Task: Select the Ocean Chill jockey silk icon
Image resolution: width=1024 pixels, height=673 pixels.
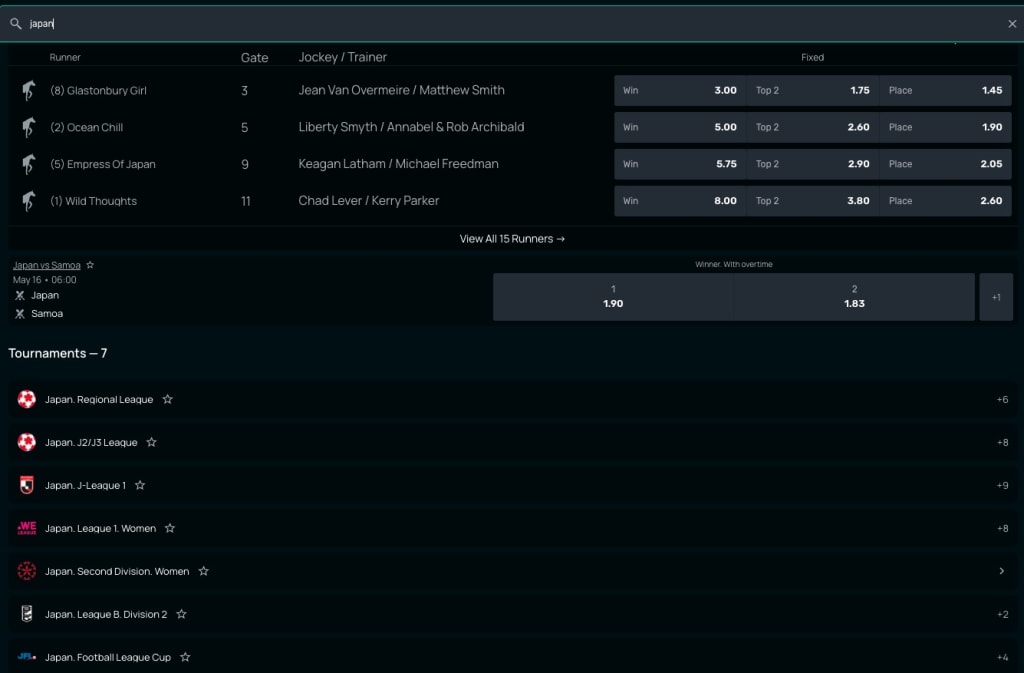Action: pos(28,127)
